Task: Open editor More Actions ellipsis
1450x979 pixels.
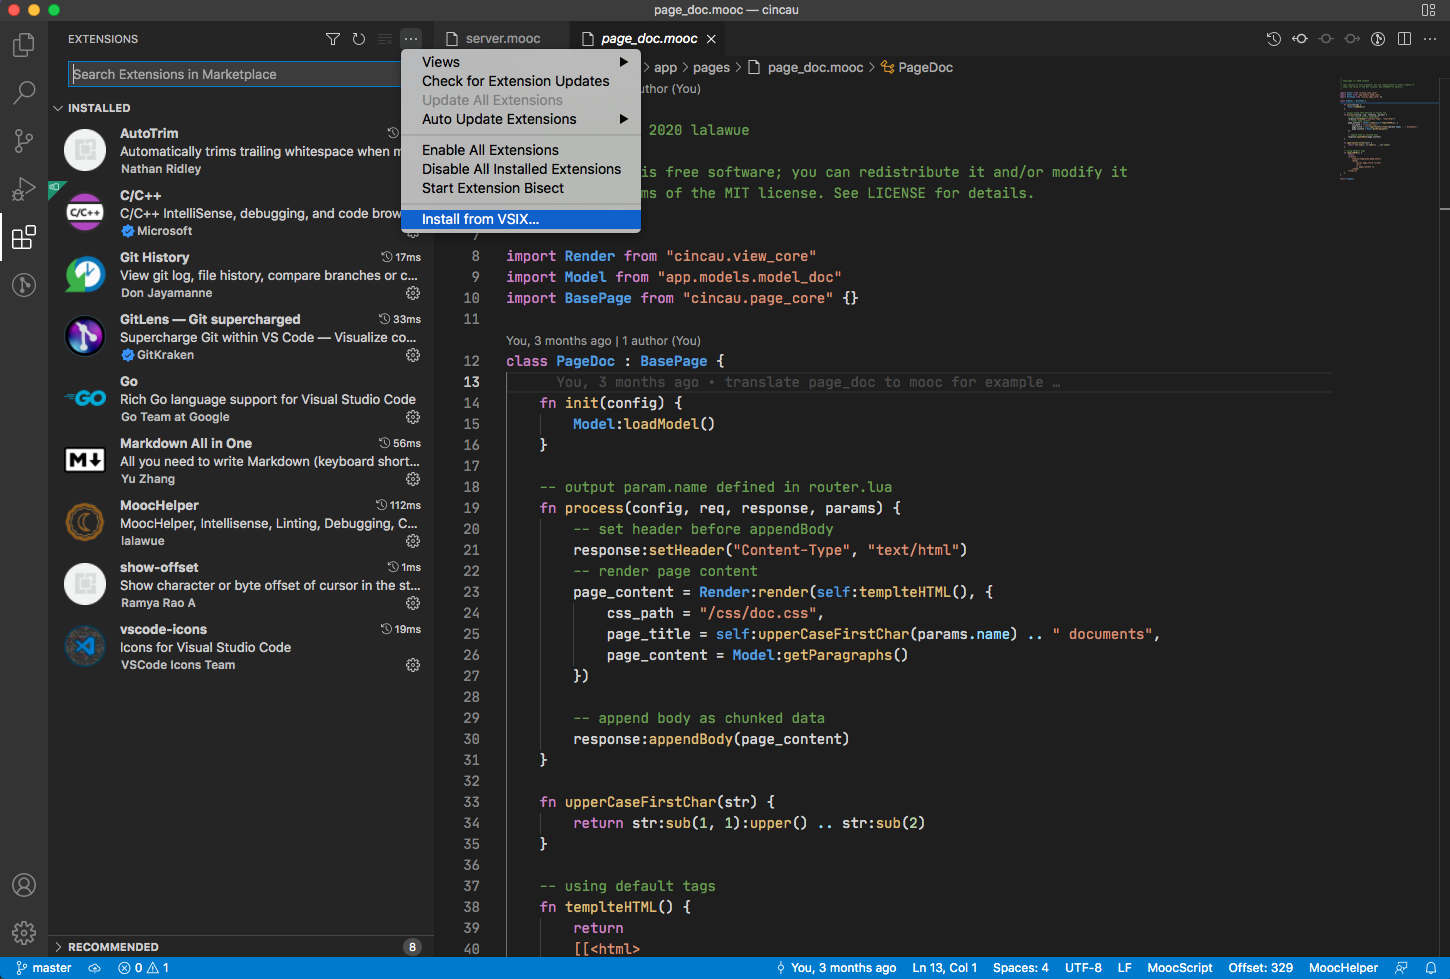Action: 1430,39
